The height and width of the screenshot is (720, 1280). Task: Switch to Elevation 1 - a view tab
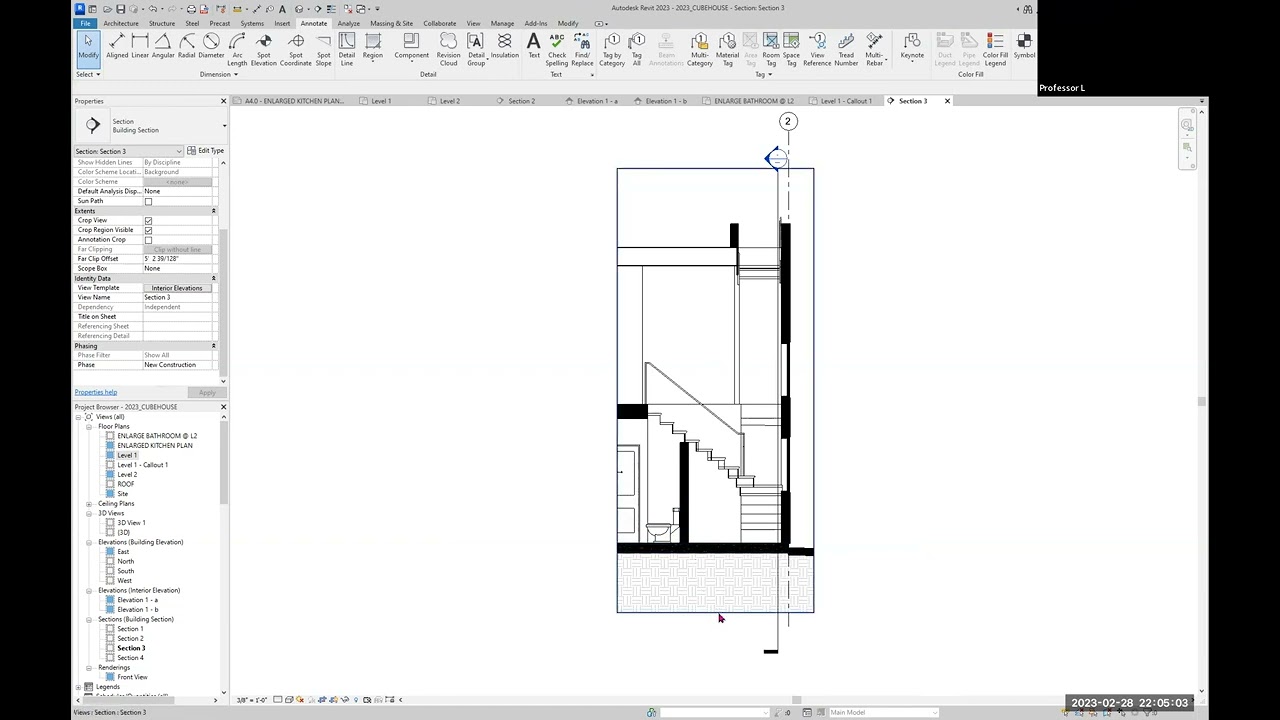(x=597, y=101)
